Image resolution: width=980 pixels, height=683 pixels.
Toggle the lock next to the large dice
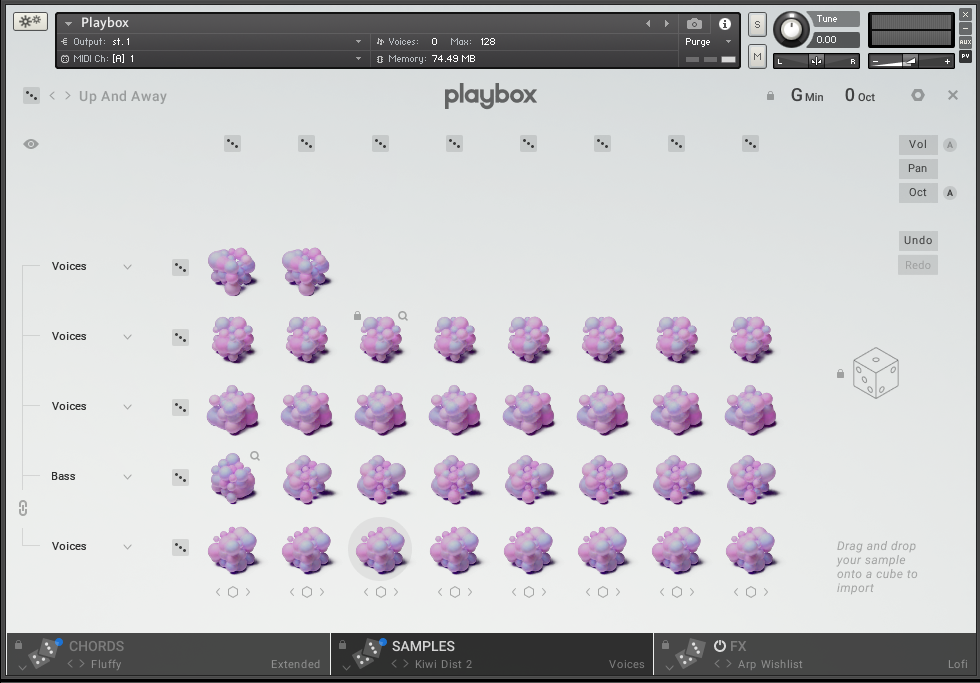[x=840, y=373]
